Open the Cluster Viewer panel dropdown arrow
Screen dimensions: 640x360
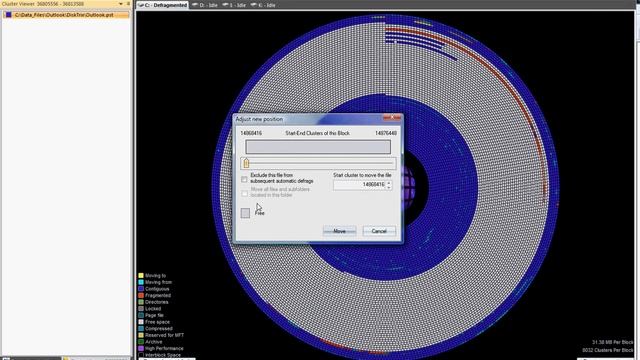pyautogui.click(x=121, y=4)
